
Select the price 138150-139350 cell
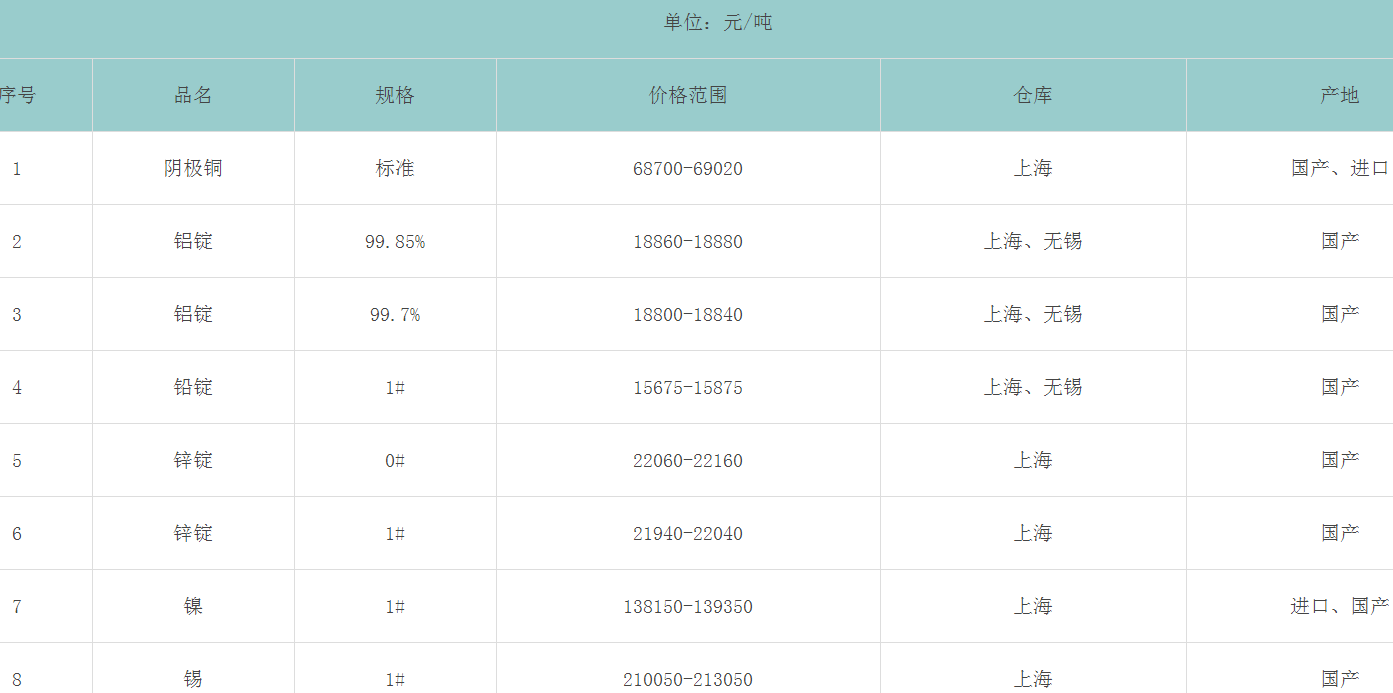click(688, 607)
